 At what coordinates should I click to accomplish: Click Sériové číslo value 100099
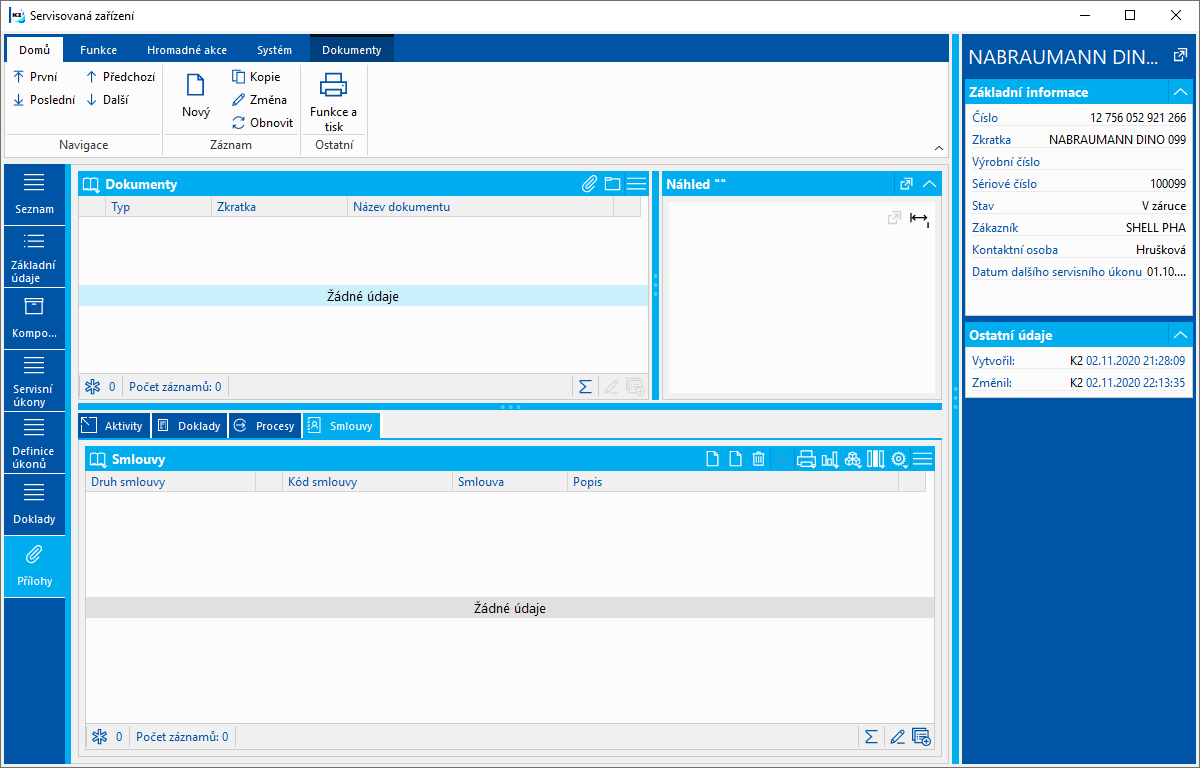1167,183
